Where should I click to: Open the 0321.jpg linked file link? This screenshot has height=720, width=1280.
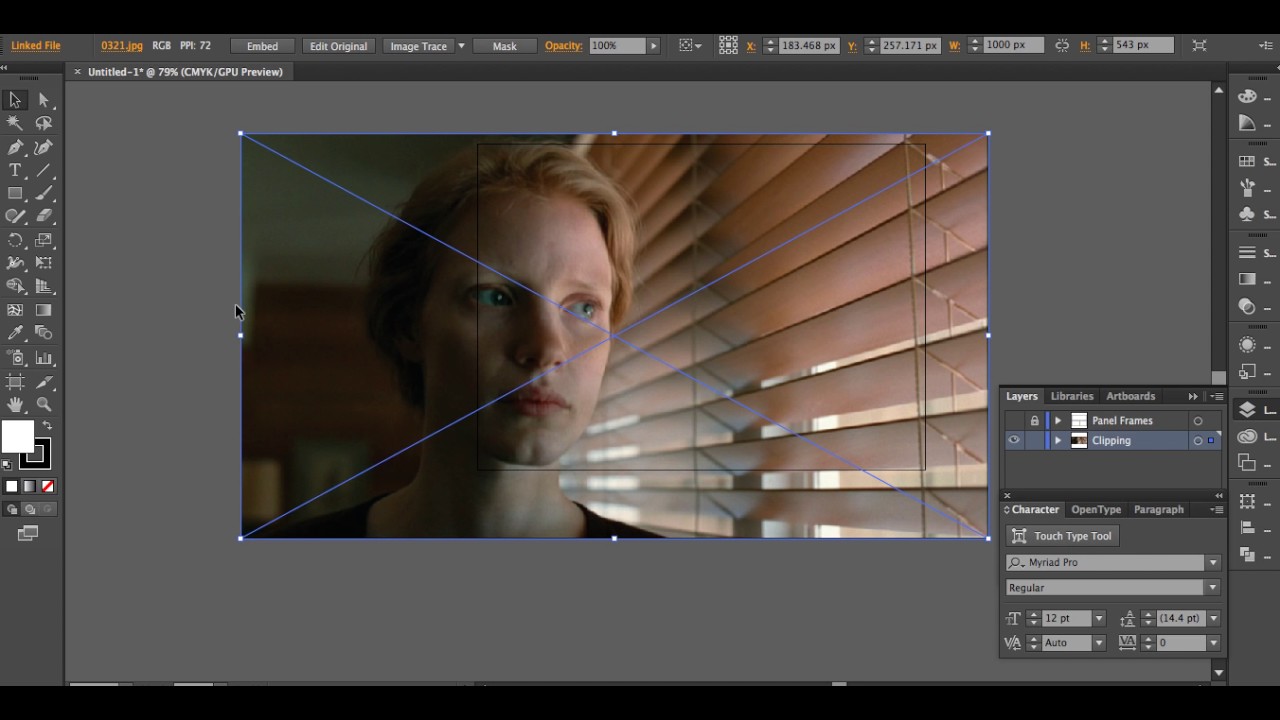click(122, 46)
